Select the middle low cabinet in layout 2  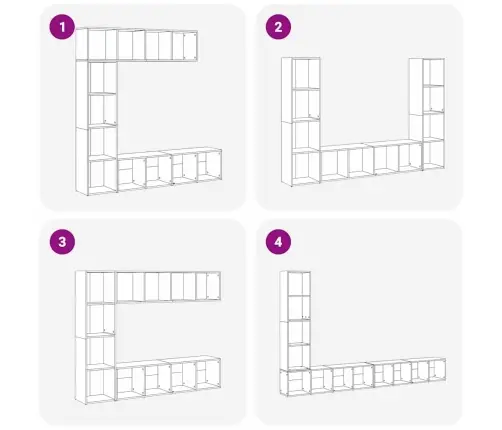(x=371, y=161)
